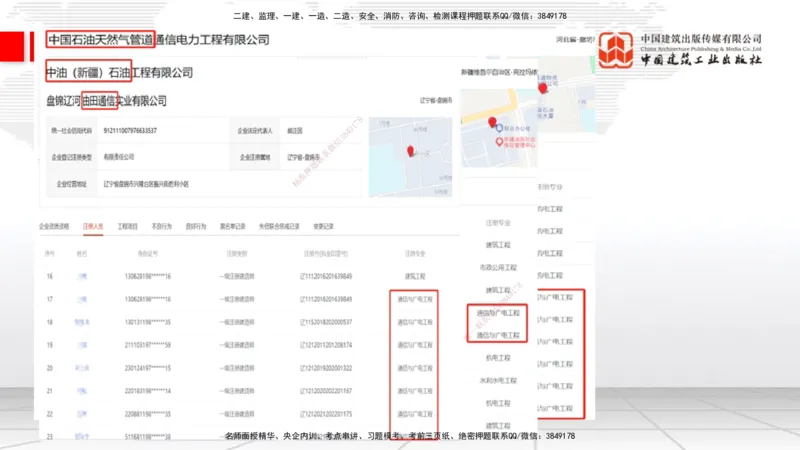Viewport: 800px width, 450px height.
Task: Click ID number 130131198******35 in row 18
Action: (x=147, y=322)
